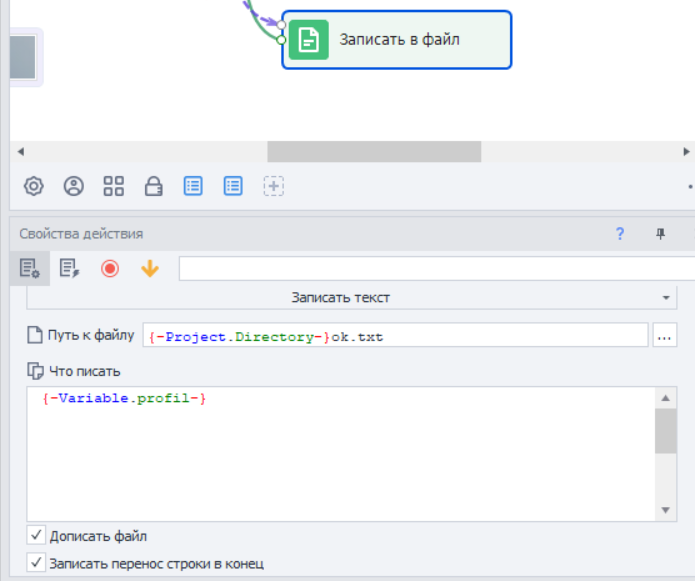
Task: Click the gear settings icon in the lower toolbar
Action: [x=34, y=186]
